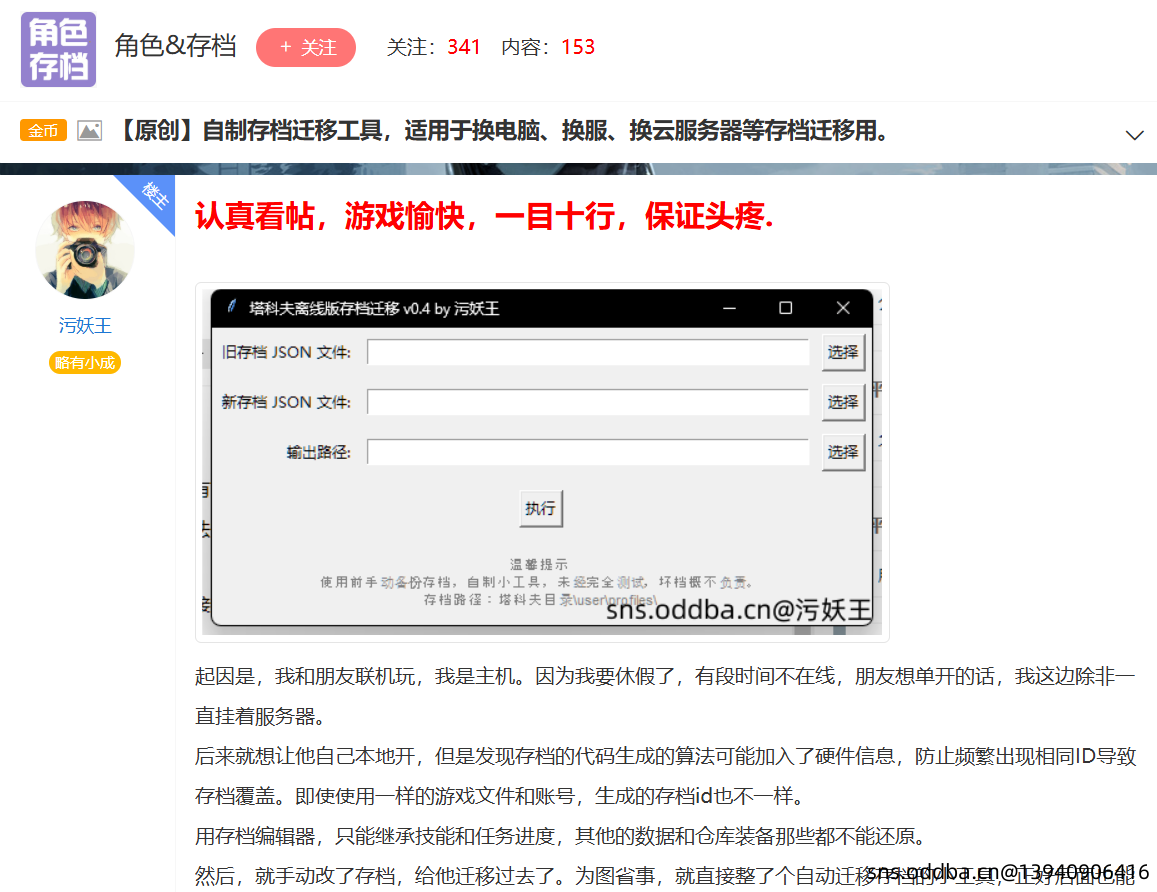
Task: Click the 内容 153 count
Action: pyautogui.click(x=548, y=47)
